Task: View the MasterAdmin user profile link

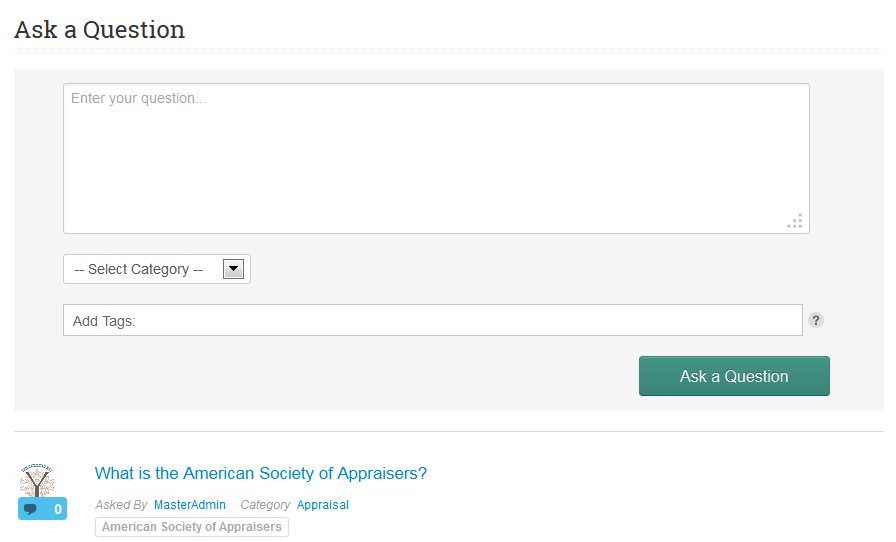Action: pyautogui.click(x=190, y=505)
